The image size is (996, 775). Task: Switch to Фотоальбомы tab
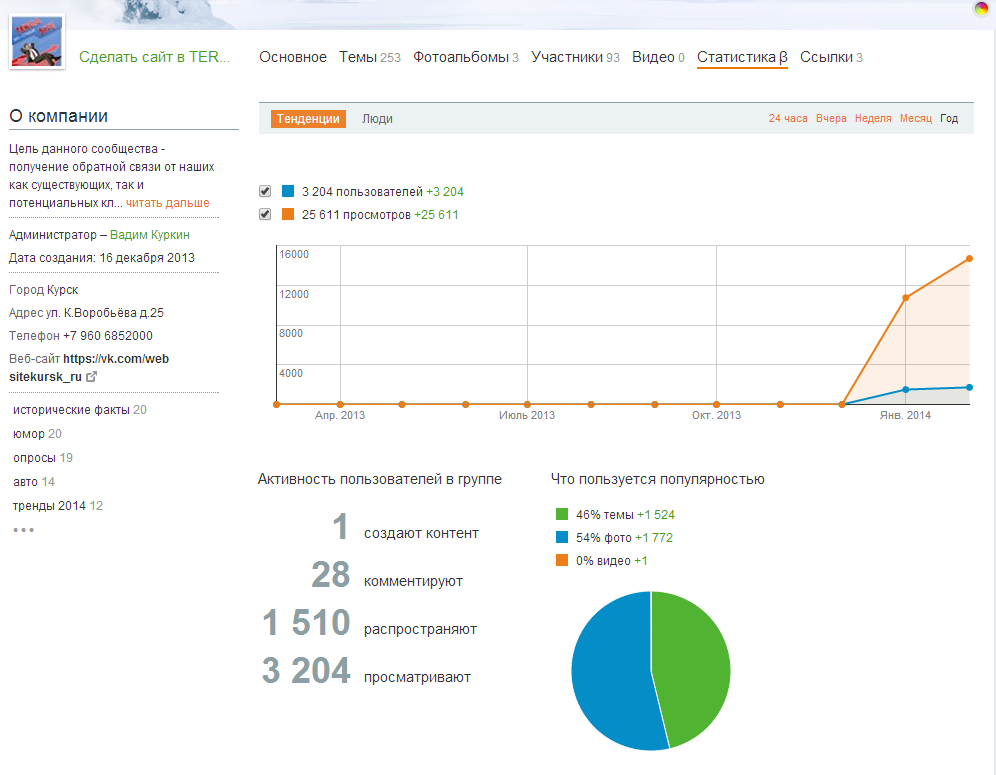point(466,57)
